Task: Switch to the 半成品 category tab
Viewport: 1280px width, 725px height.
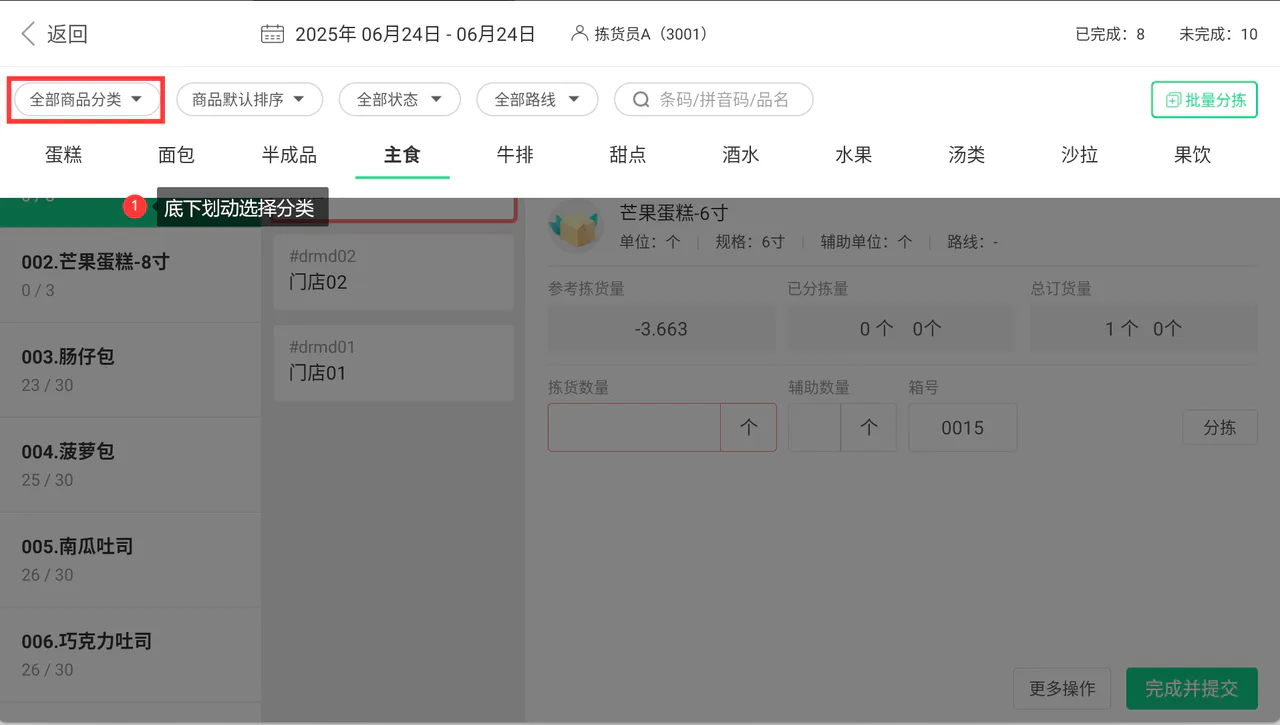Action: 290,155
